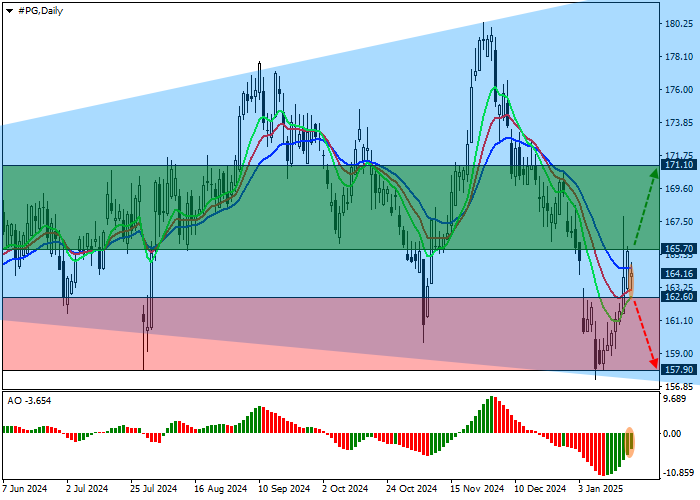Click the 164.16 current price label
This screenshot has width=700, height=500.
[x=679, y=273]
